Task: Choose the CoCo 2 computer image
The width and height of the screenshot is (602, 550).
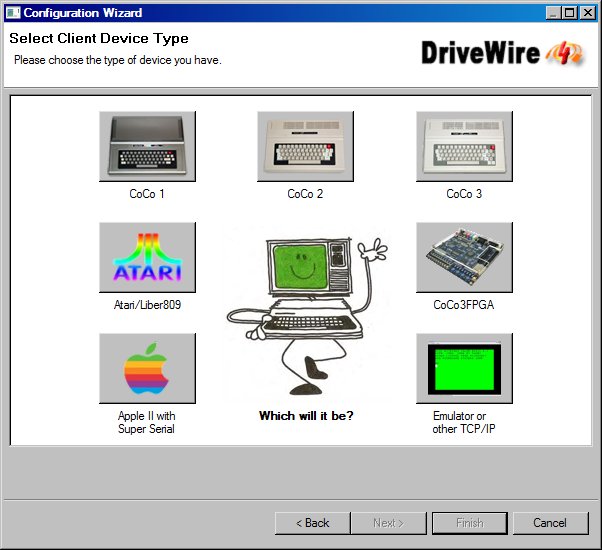Action: pyautogui.click(x=306, y=146)
